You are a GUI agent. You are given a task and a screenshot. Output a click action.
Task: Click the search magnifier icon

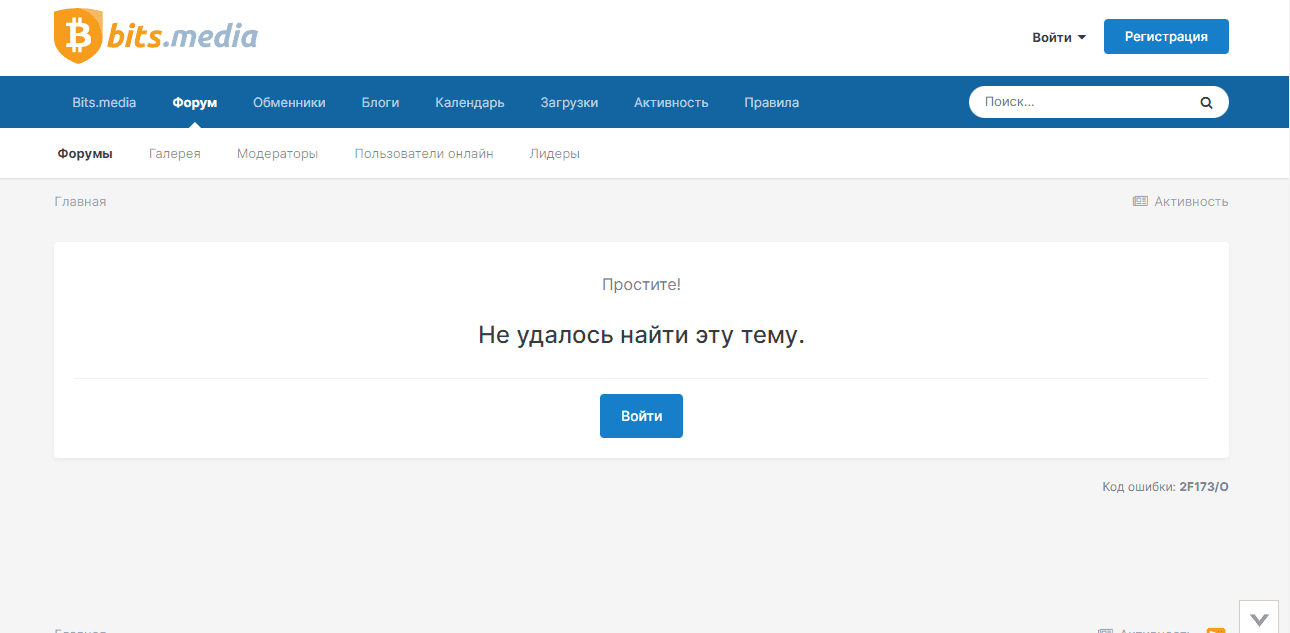tap(1206, 102)
